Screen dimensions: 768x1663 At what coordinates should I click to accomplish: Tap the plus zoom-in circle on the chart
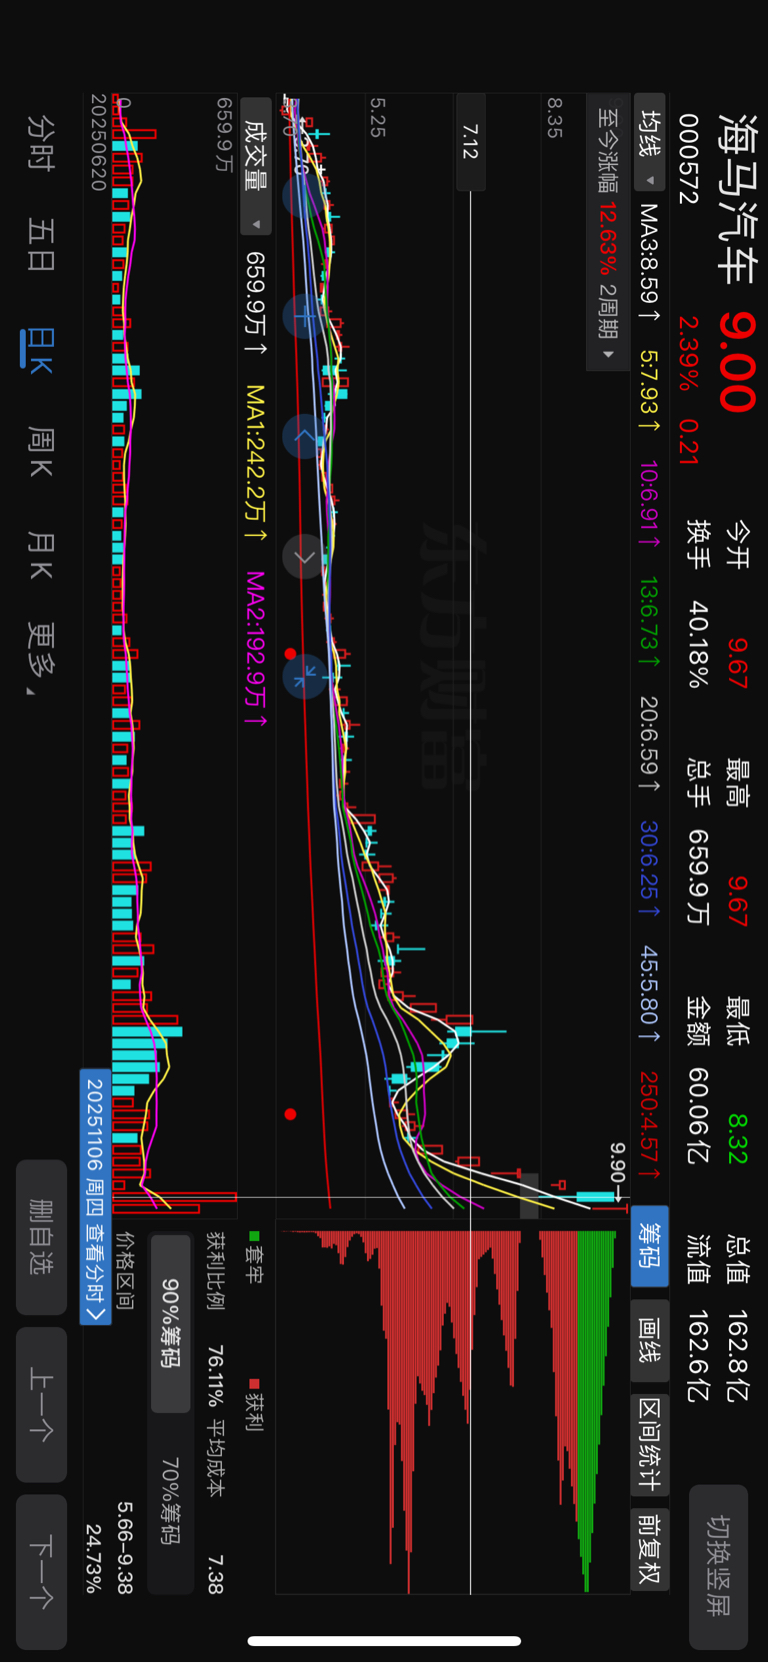pyautogui.click(x=303, y=316)
